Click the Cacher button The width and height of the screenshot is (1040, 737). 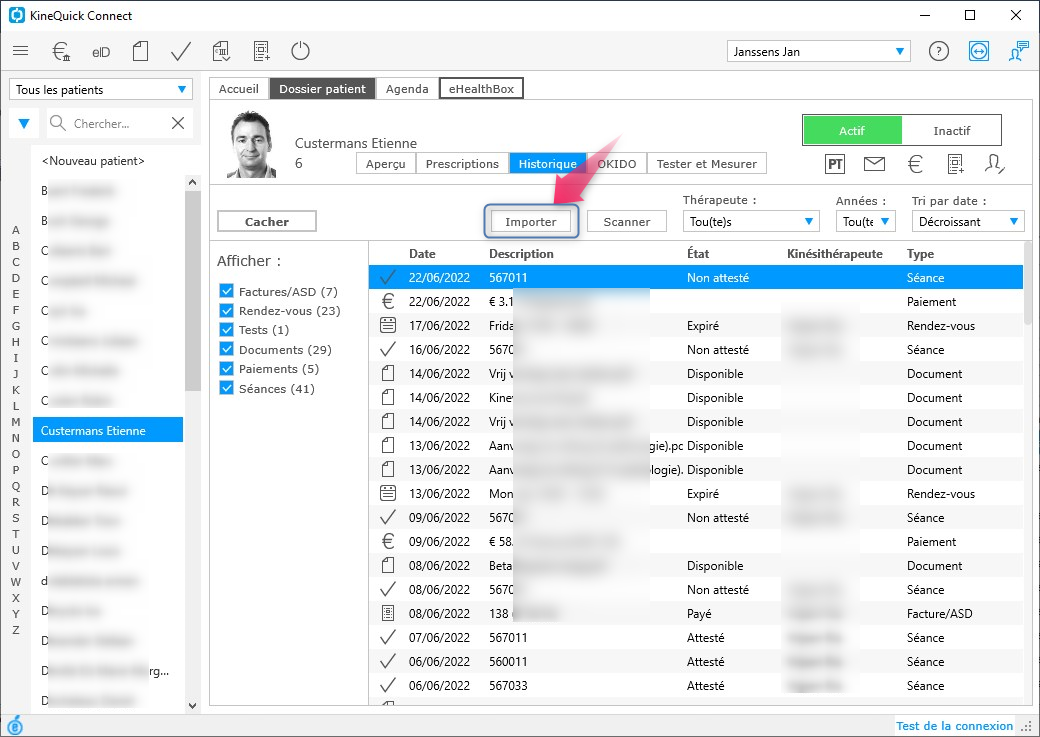pos(267,222)
